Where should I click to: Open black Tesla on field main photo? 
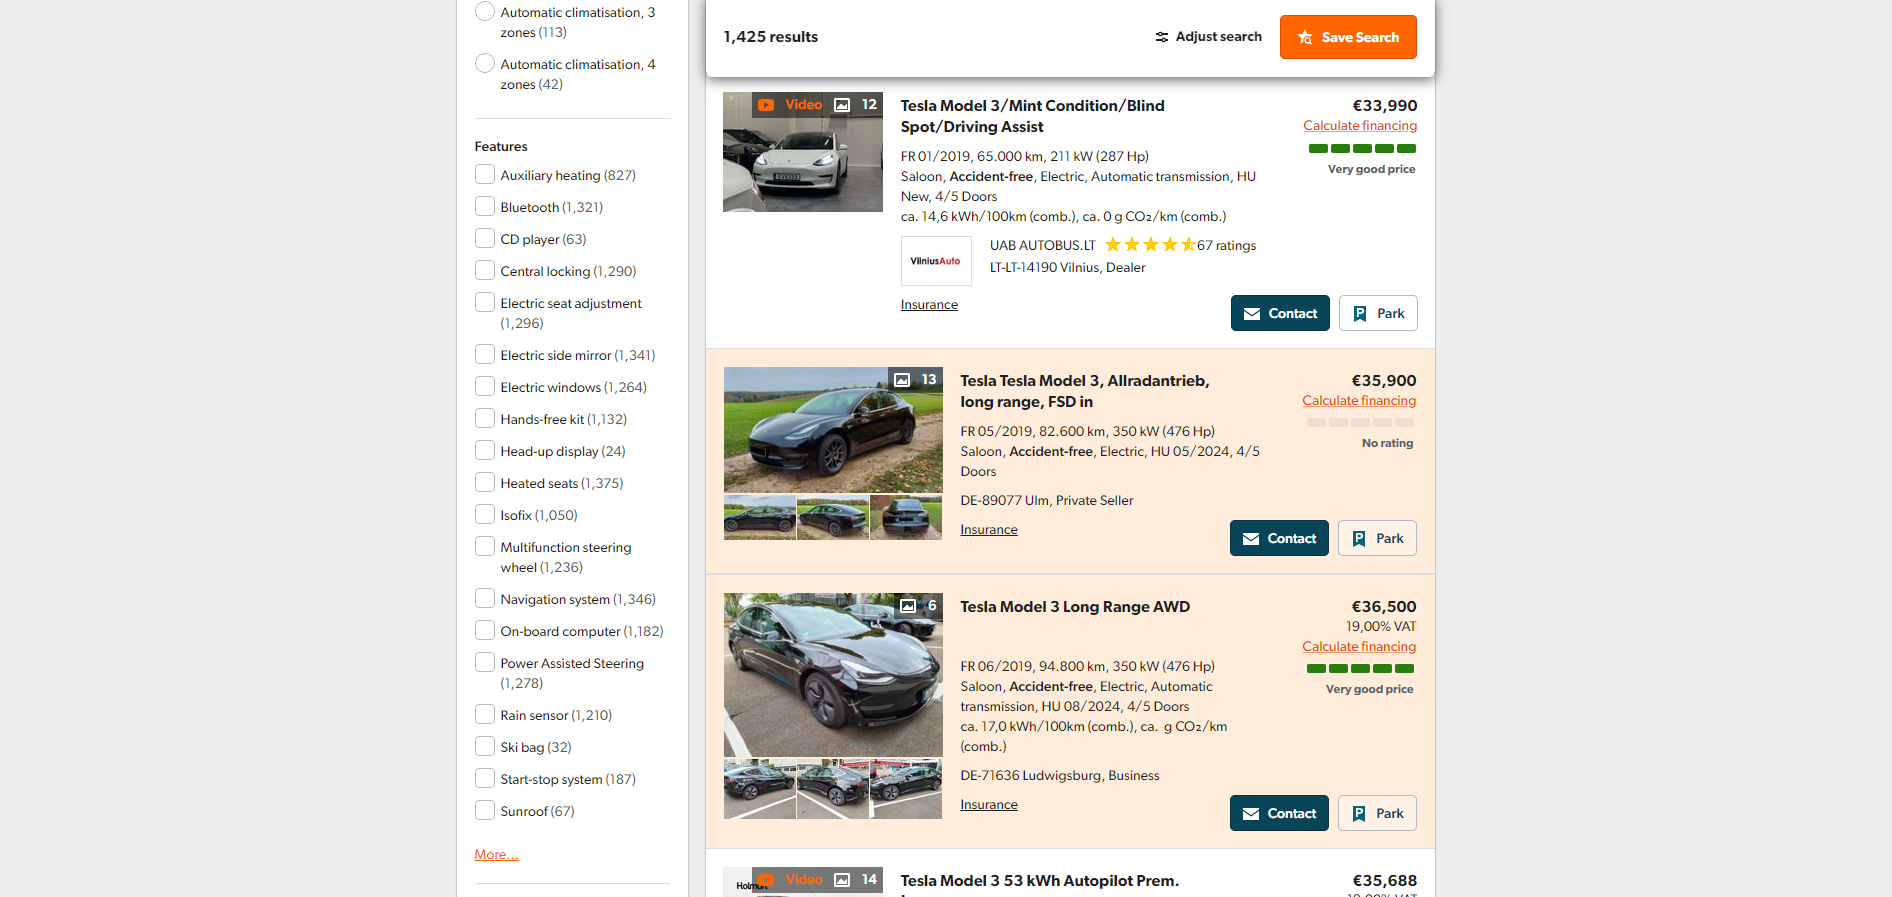pos(833,430)
